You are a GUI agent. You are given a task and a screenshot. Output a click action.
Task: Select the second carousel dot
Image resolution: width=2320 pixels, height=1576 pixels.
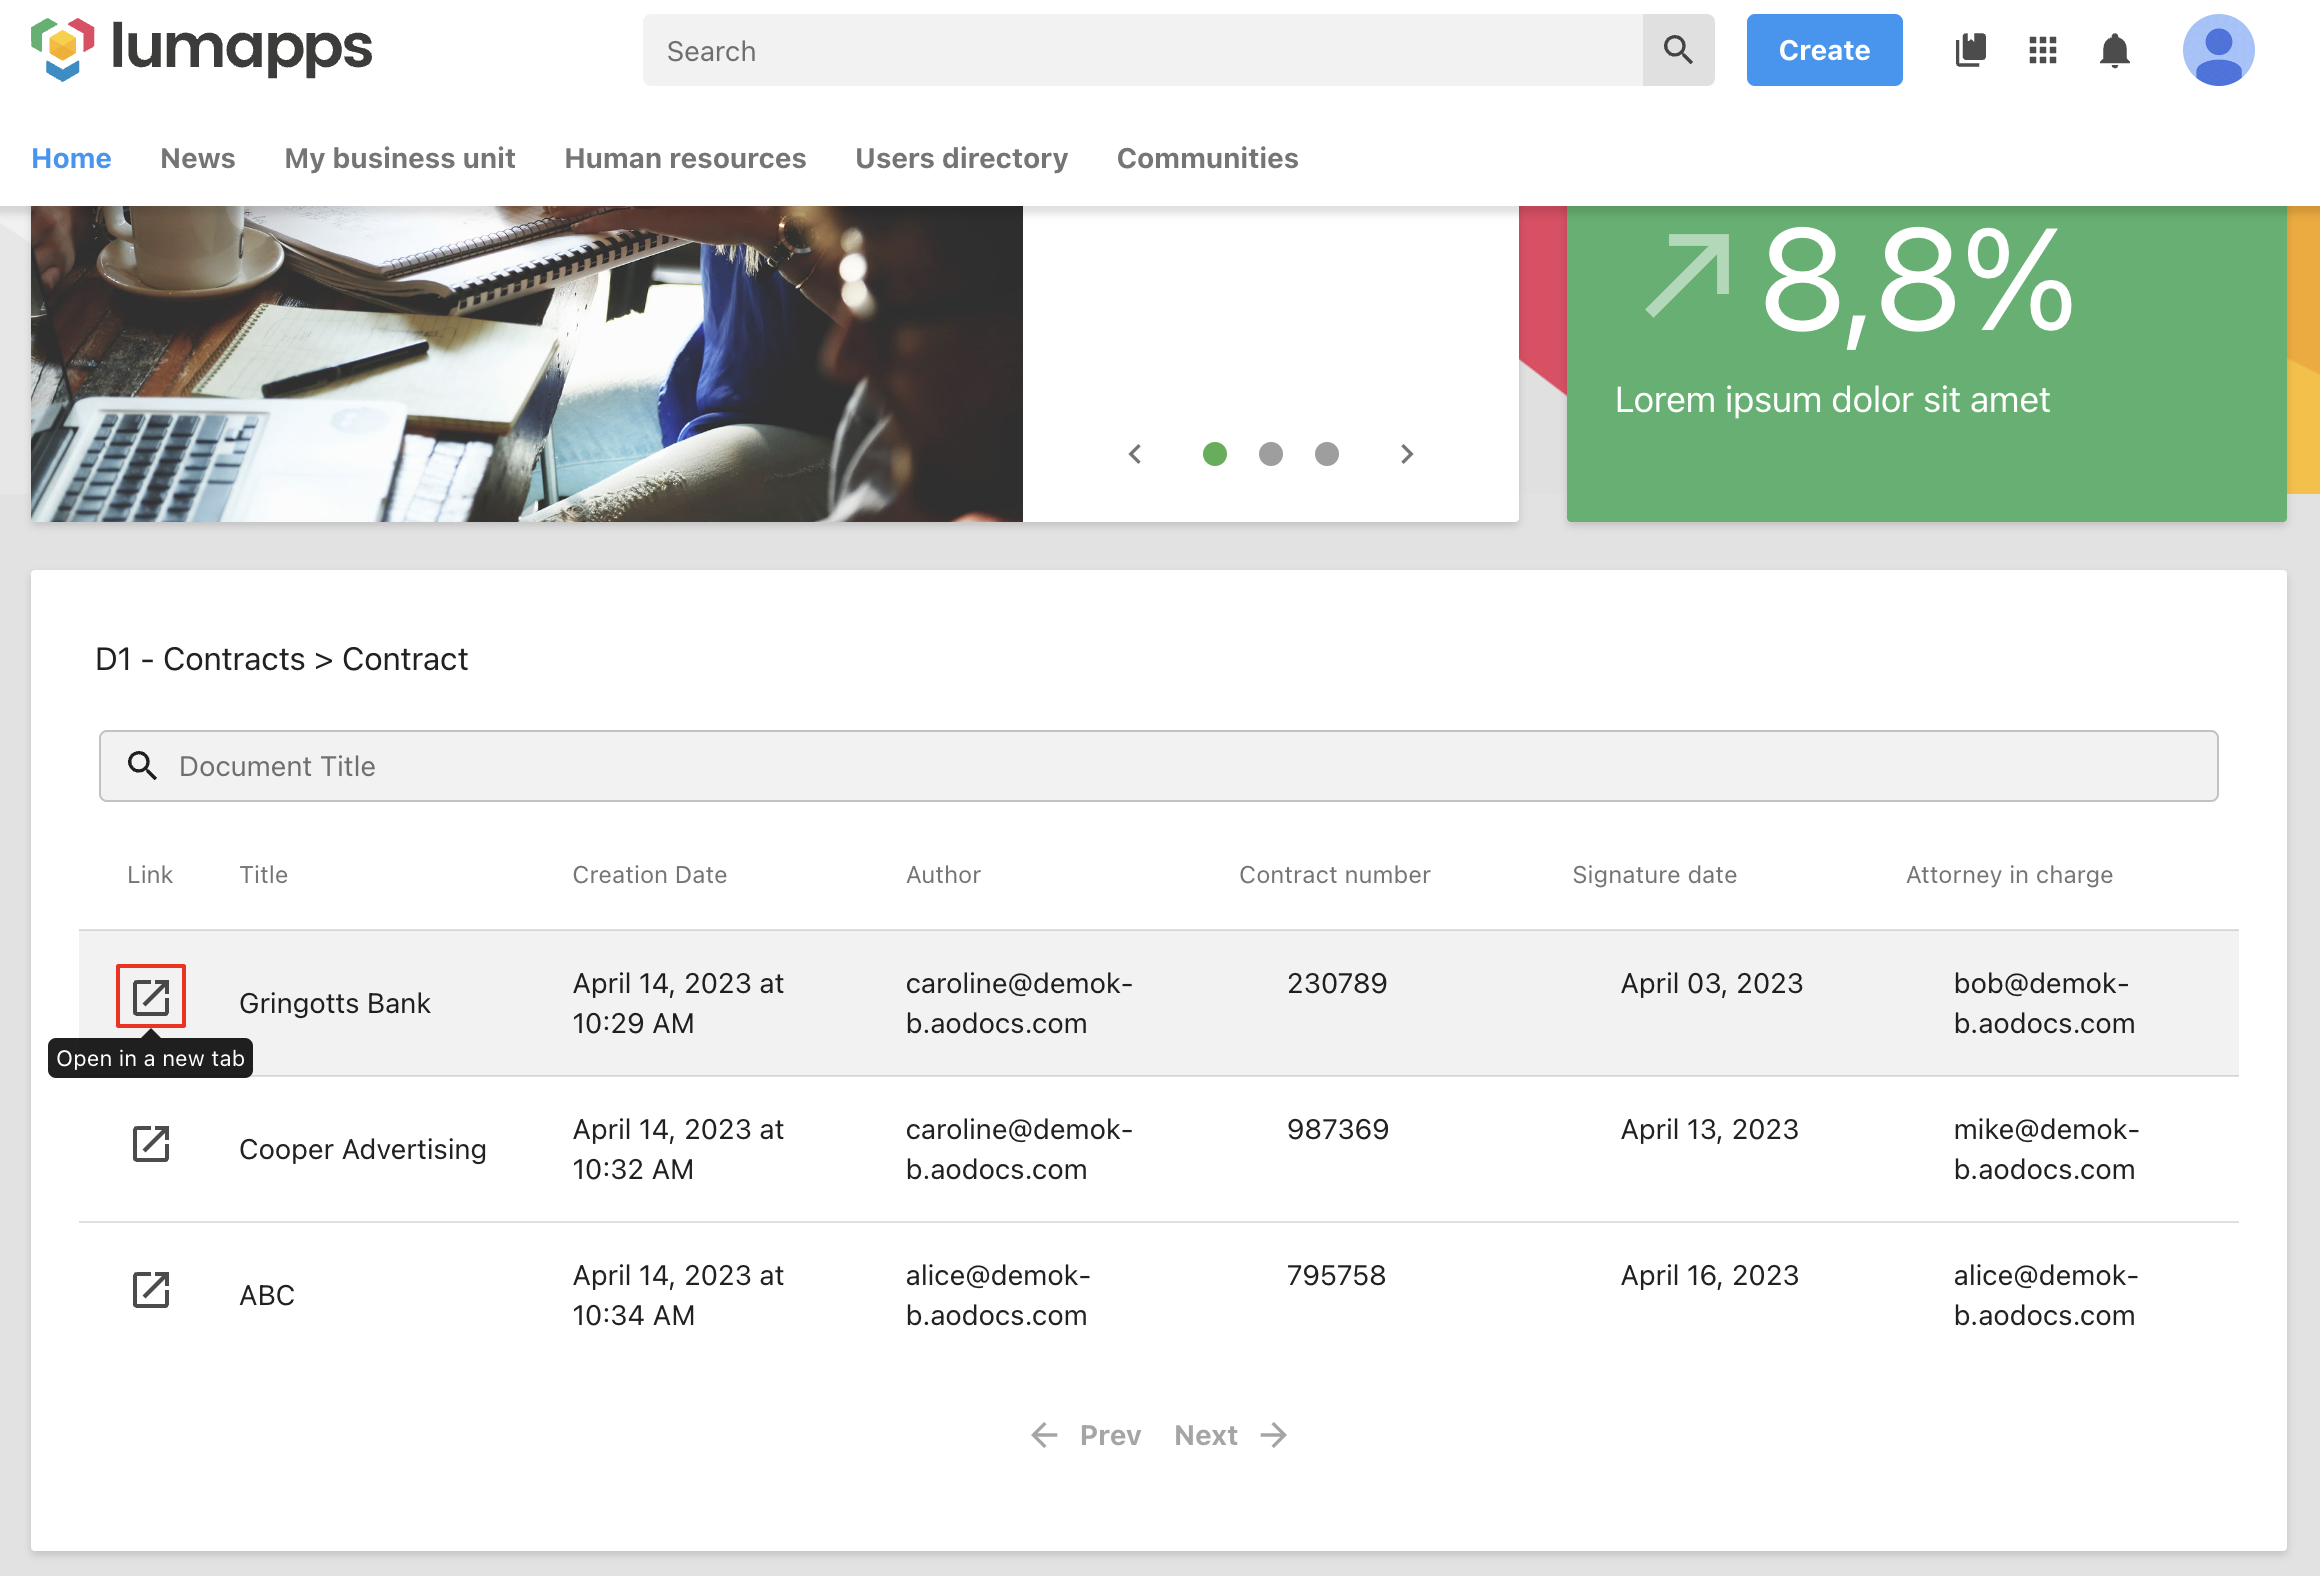pos(1270,454)
